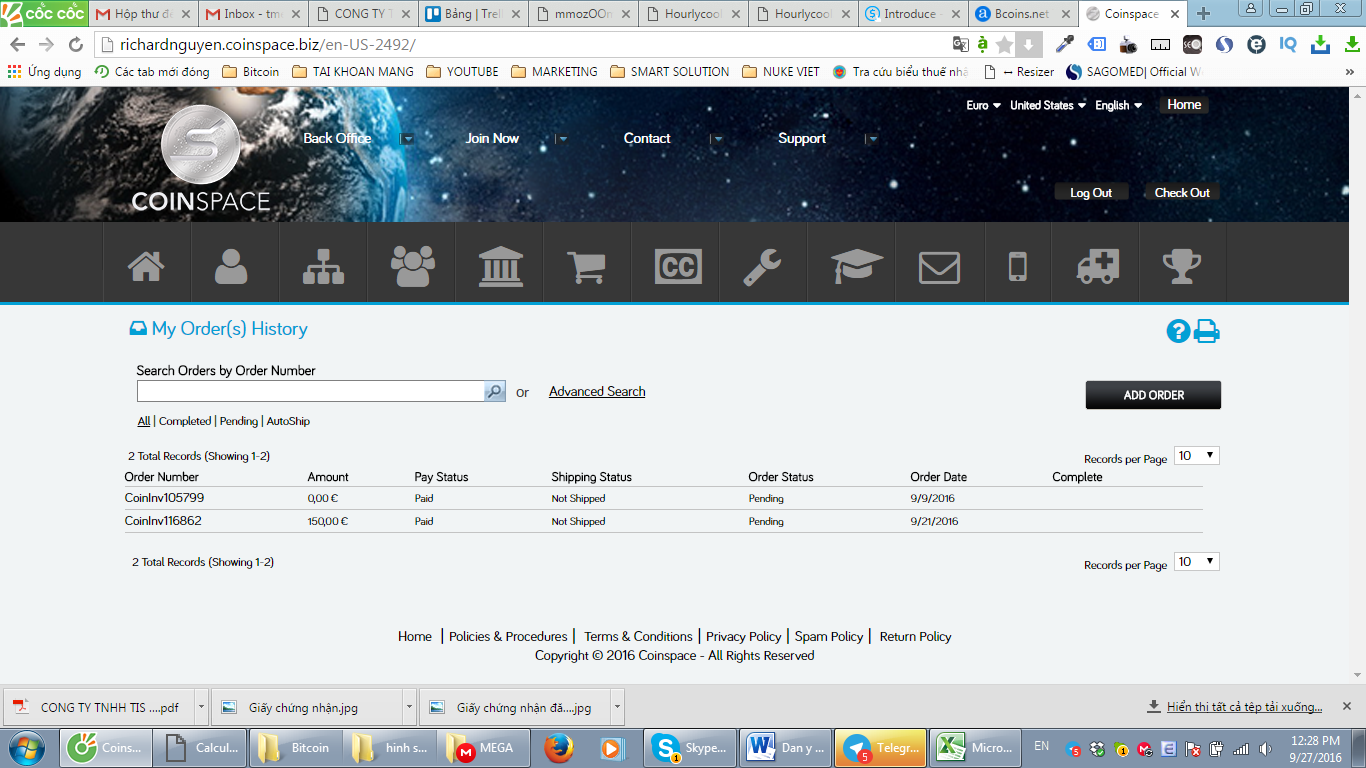Open the mobile phone icon

(1017, 267)
